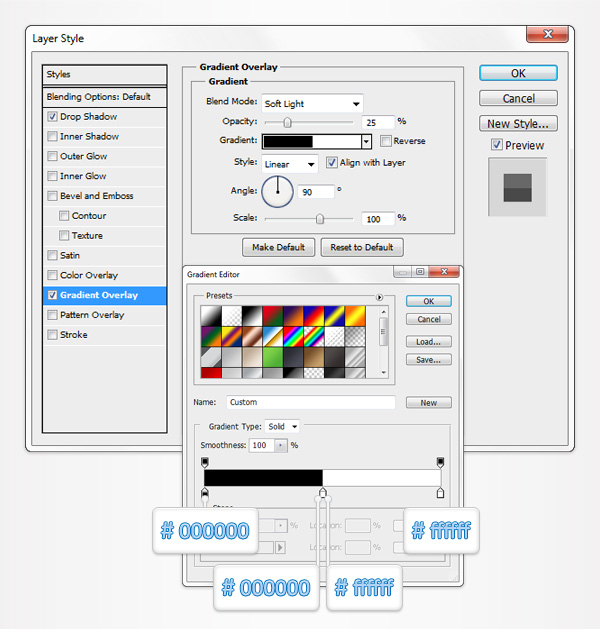This screenshot has width=600, height=629.
Task: Select the left black color stop
Action: [205, 493]
